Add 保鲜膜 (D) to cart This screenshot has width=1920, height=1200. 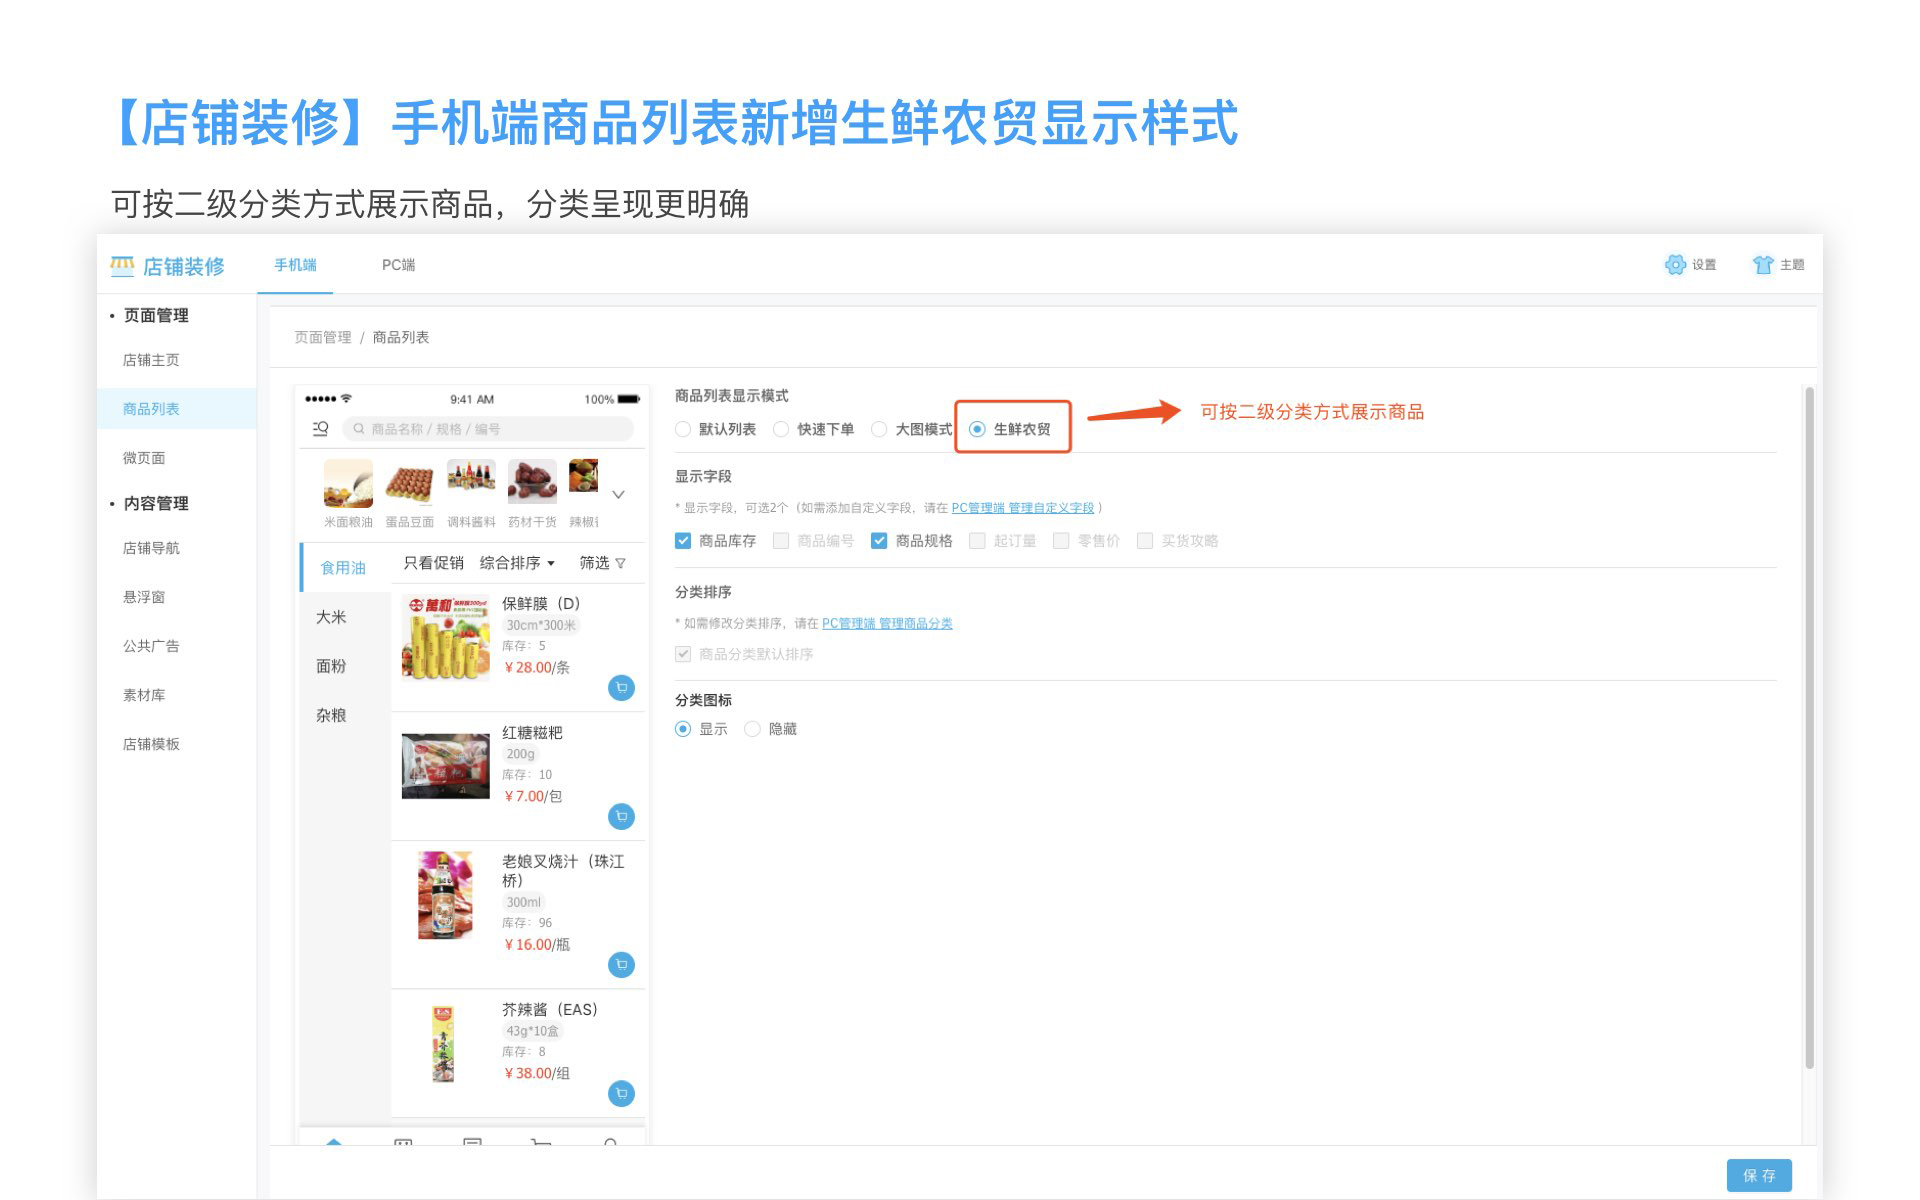pyautogui.click(x=621, y=688)
